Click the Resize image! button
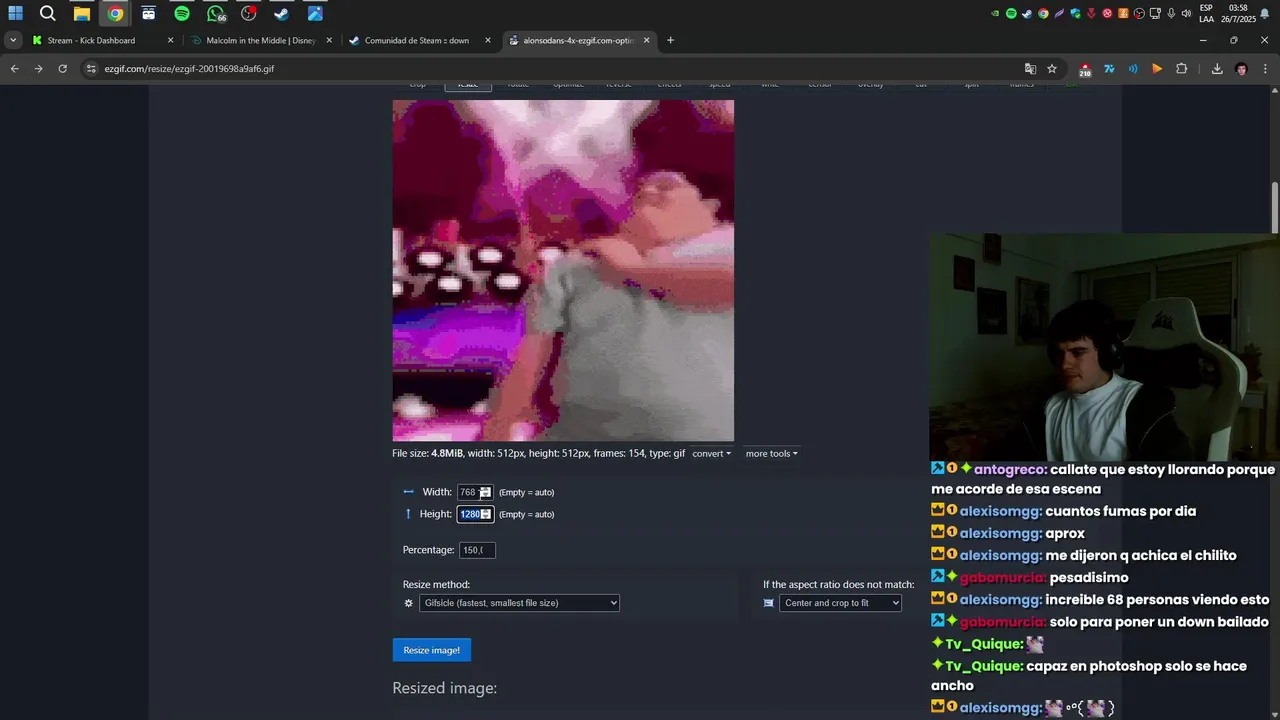 (x=431, y=650)
